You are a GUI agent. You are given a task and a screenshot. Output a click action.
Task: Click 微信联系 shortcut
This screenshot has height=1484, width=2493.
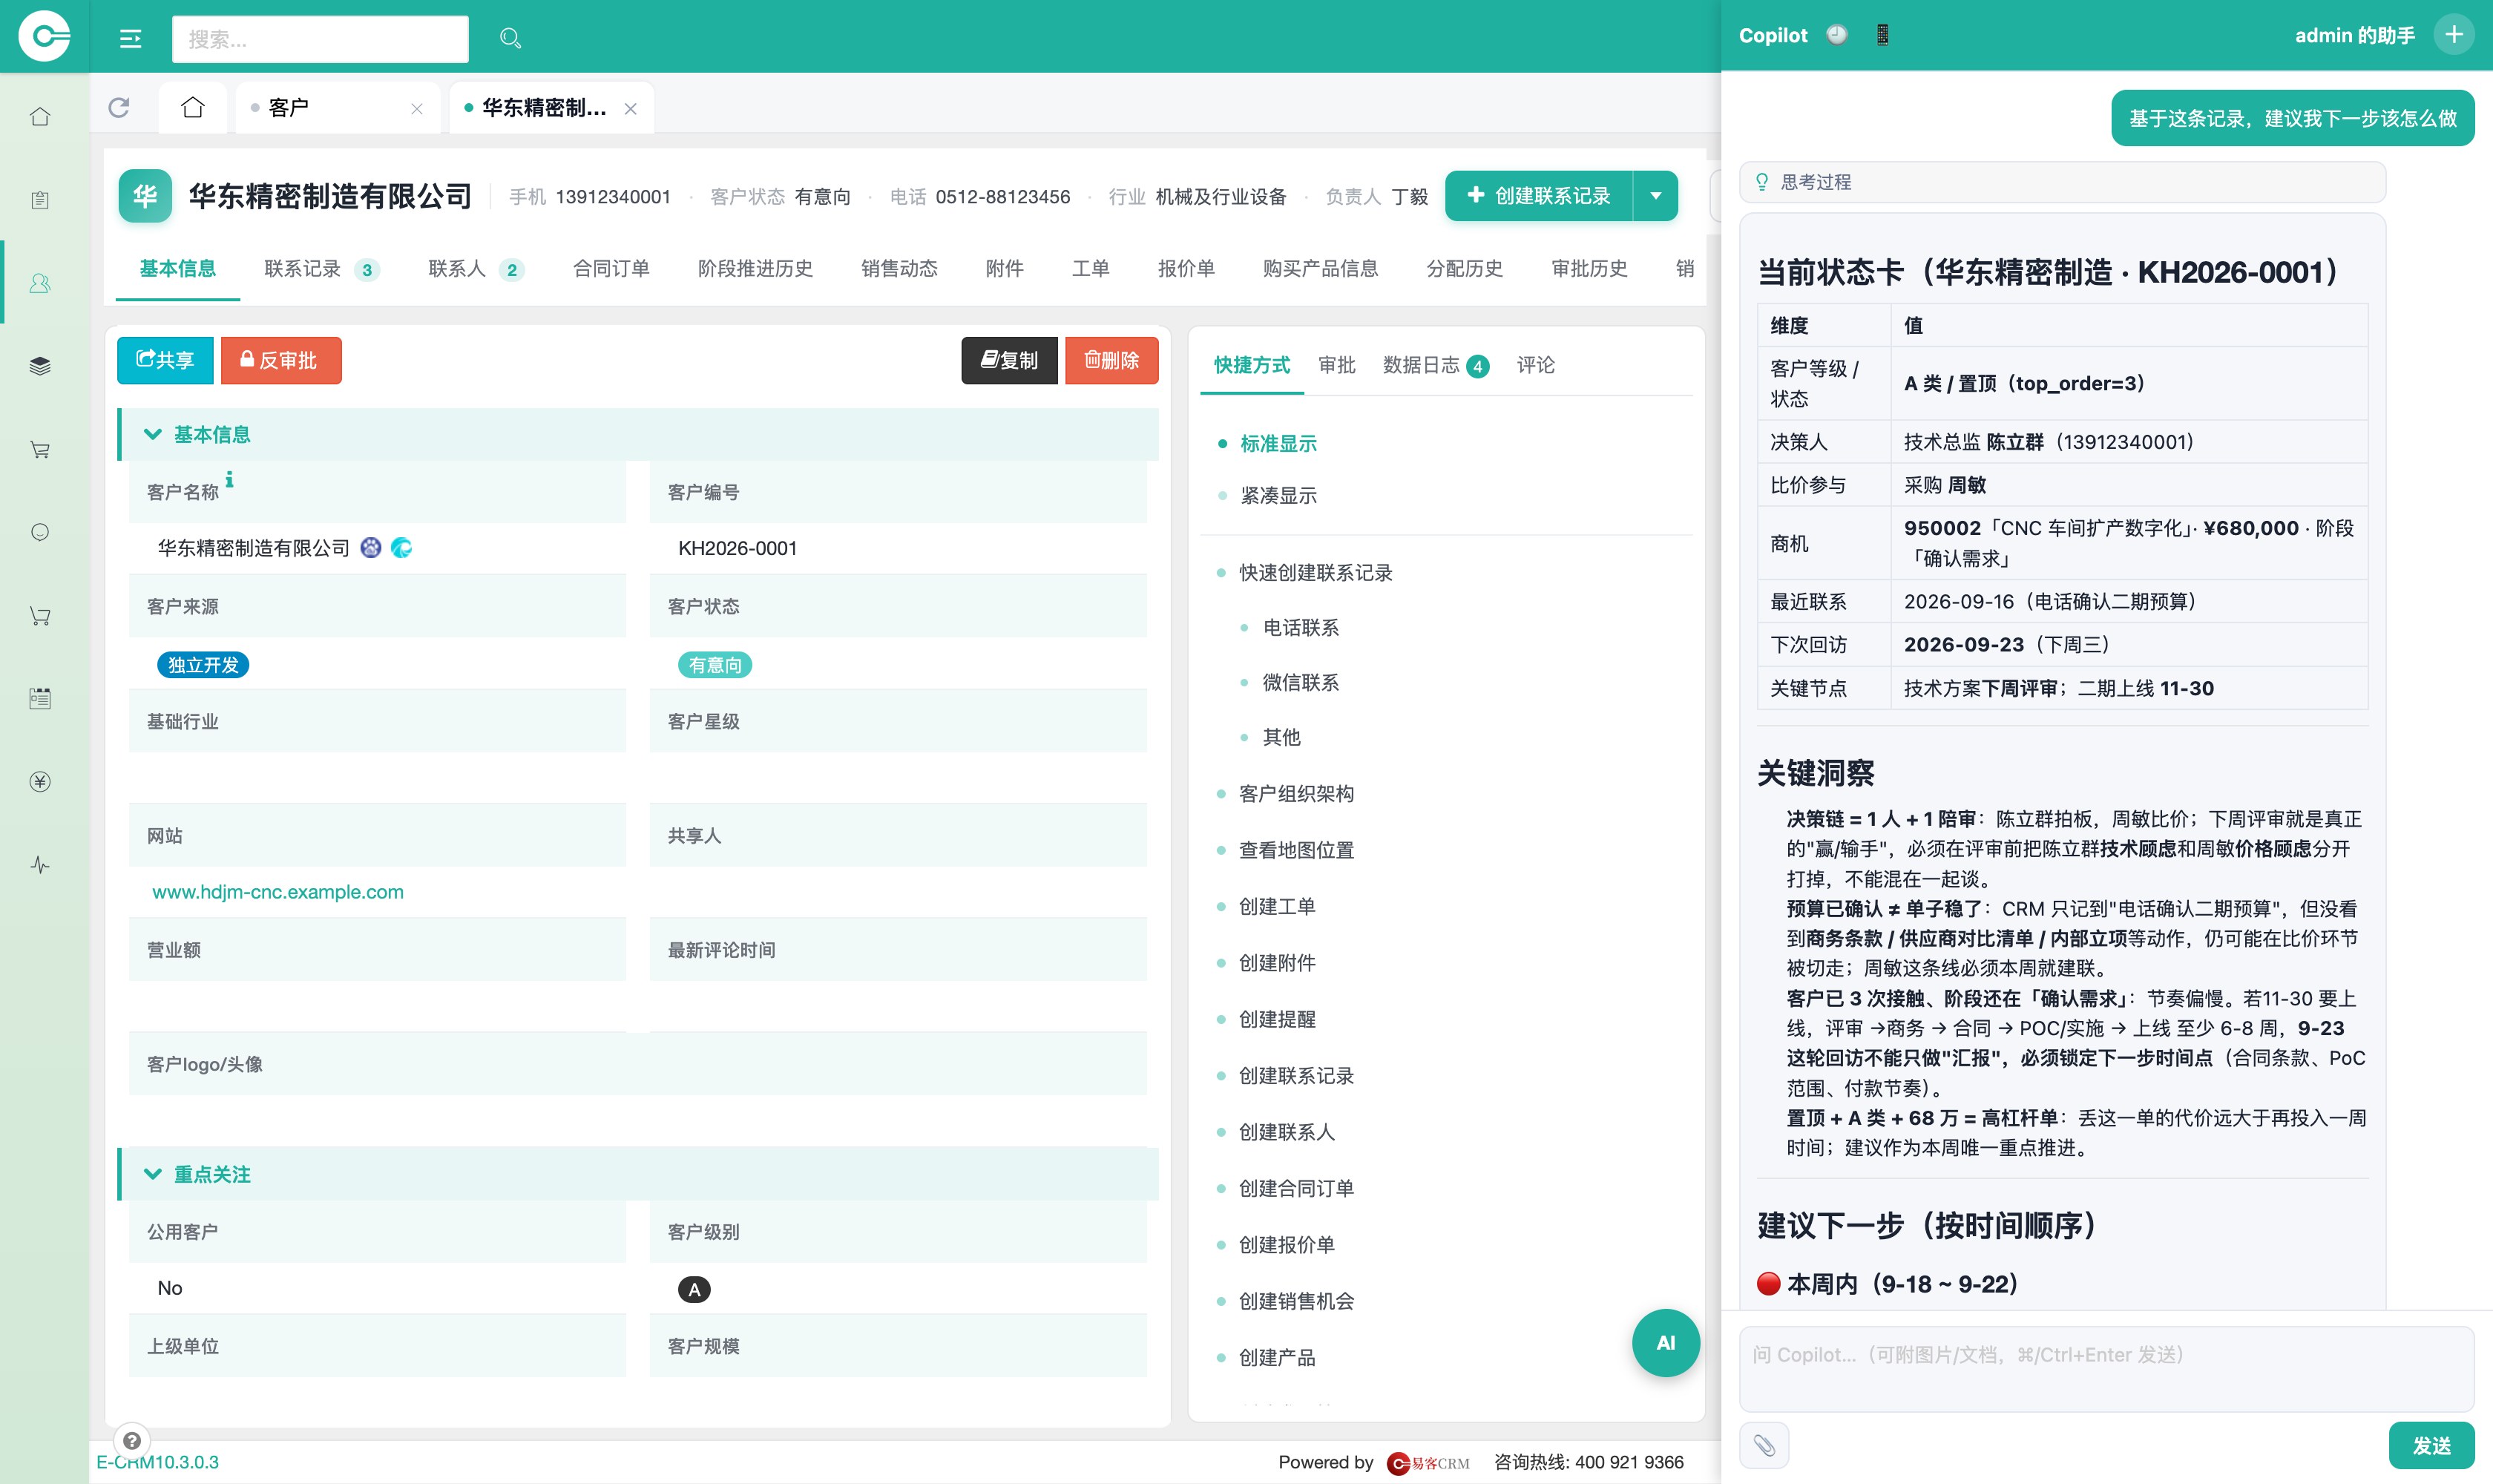(x=1300, y=683)
